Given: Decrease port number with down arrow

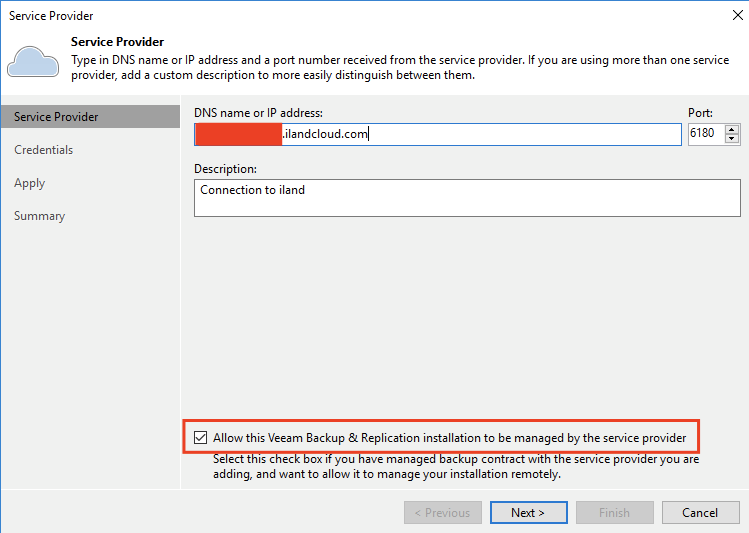Looking at the screenshot, I should click(x=732, y=139).
